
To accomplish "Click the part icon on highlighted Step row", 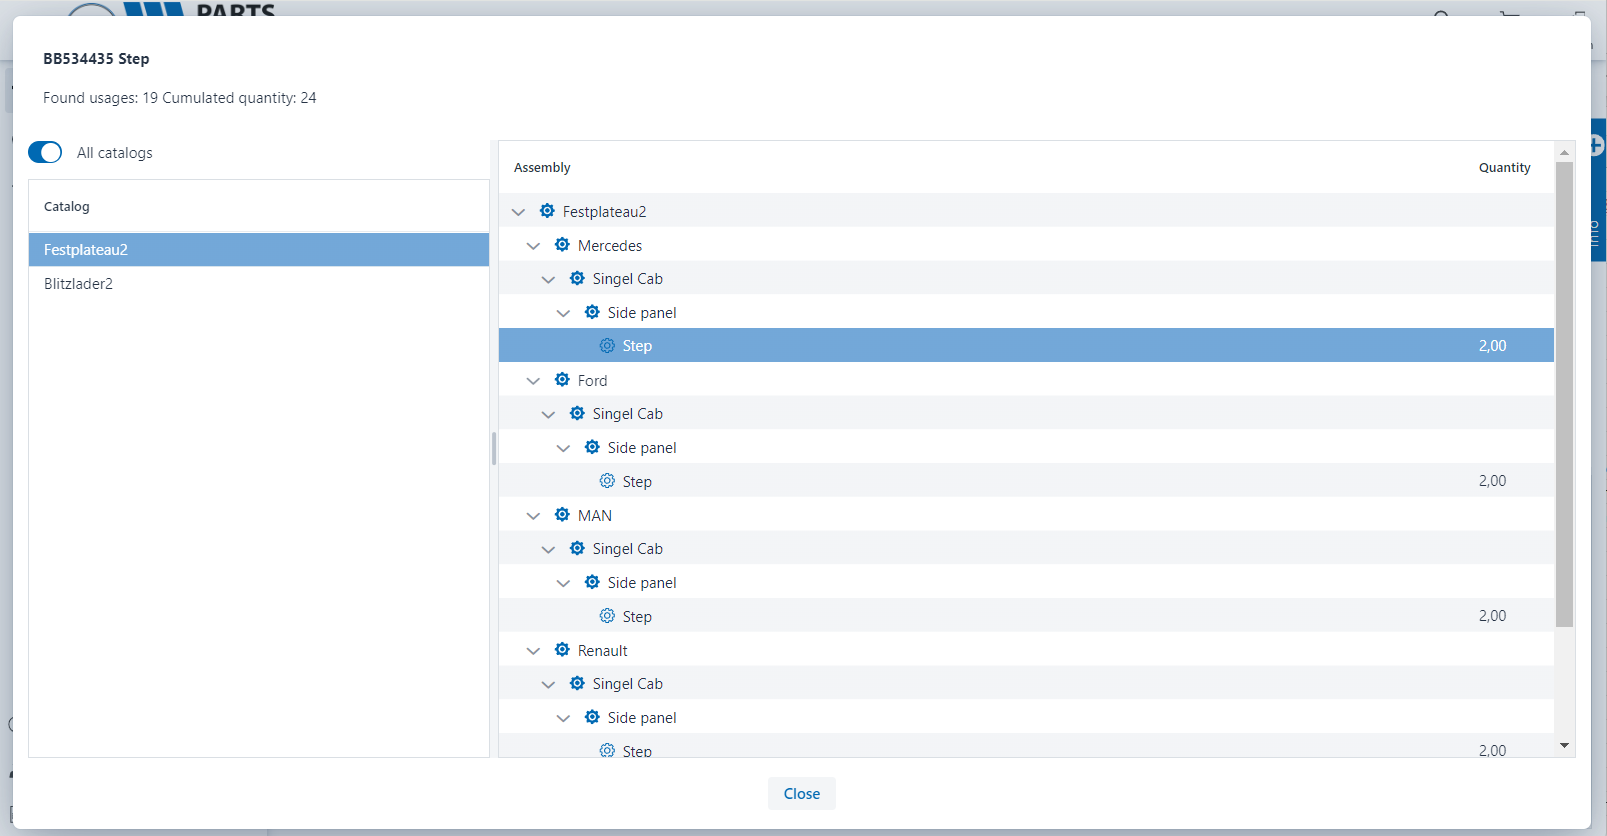I will point(607,346).
